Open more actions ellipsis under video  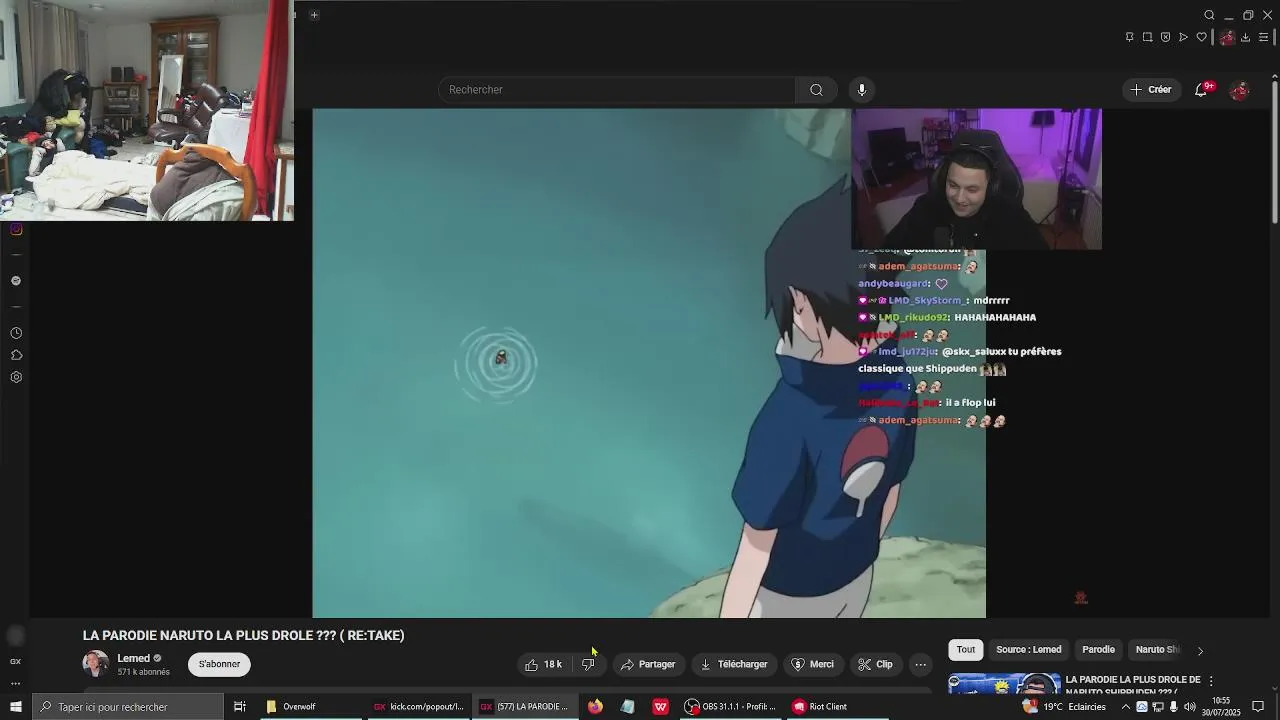click(x=920, y=664)
